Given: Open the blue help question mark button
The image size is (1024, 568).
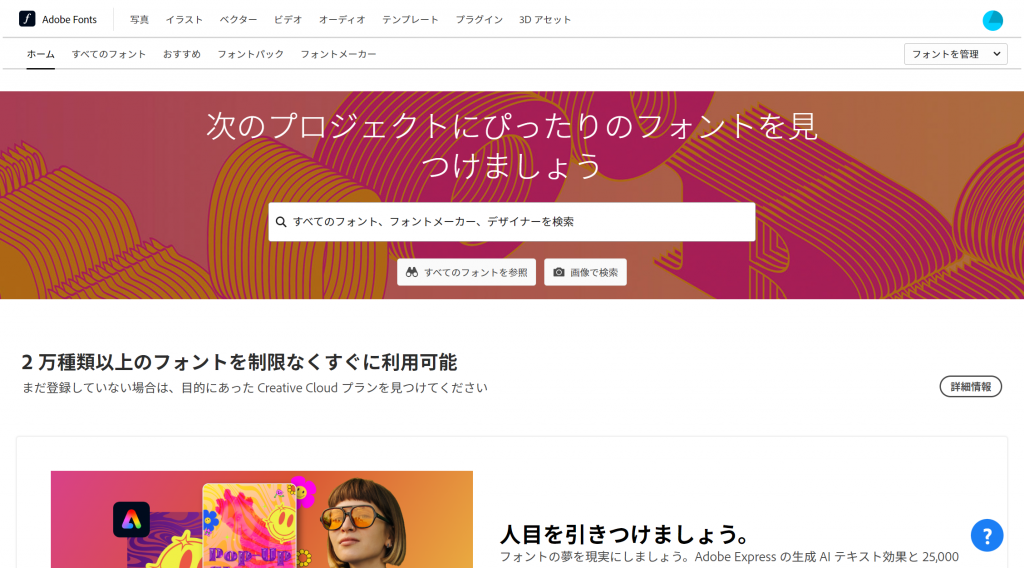Looking at the screenshot, I should pos(987,535).
